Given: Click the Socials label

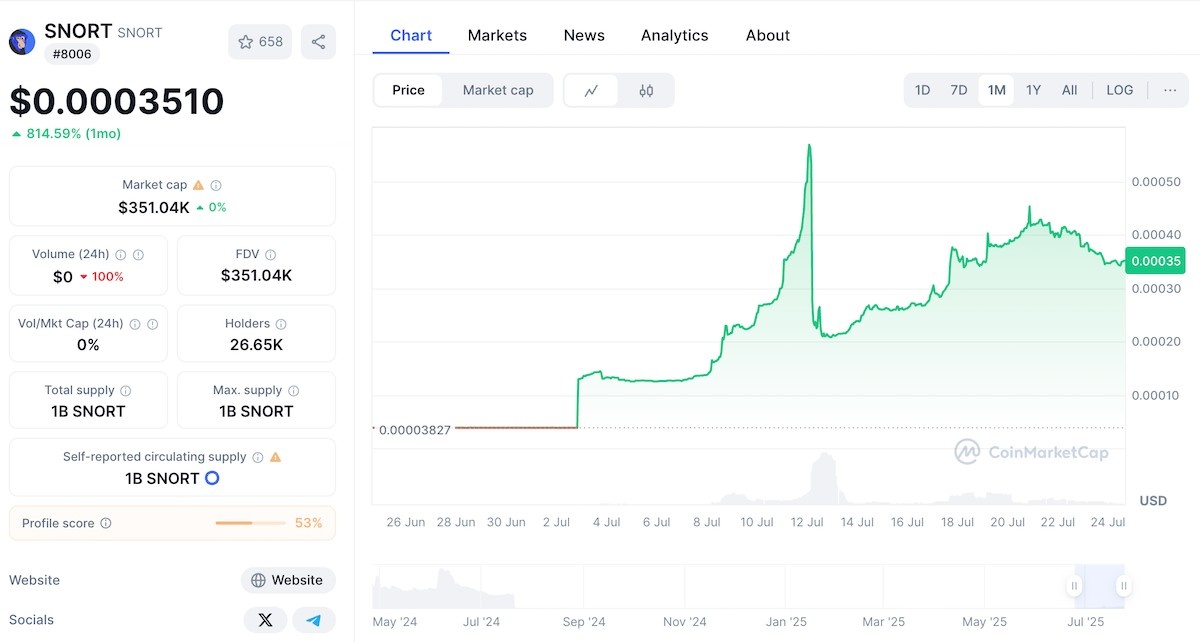Looking at the screenshot, I should [32, 620].
